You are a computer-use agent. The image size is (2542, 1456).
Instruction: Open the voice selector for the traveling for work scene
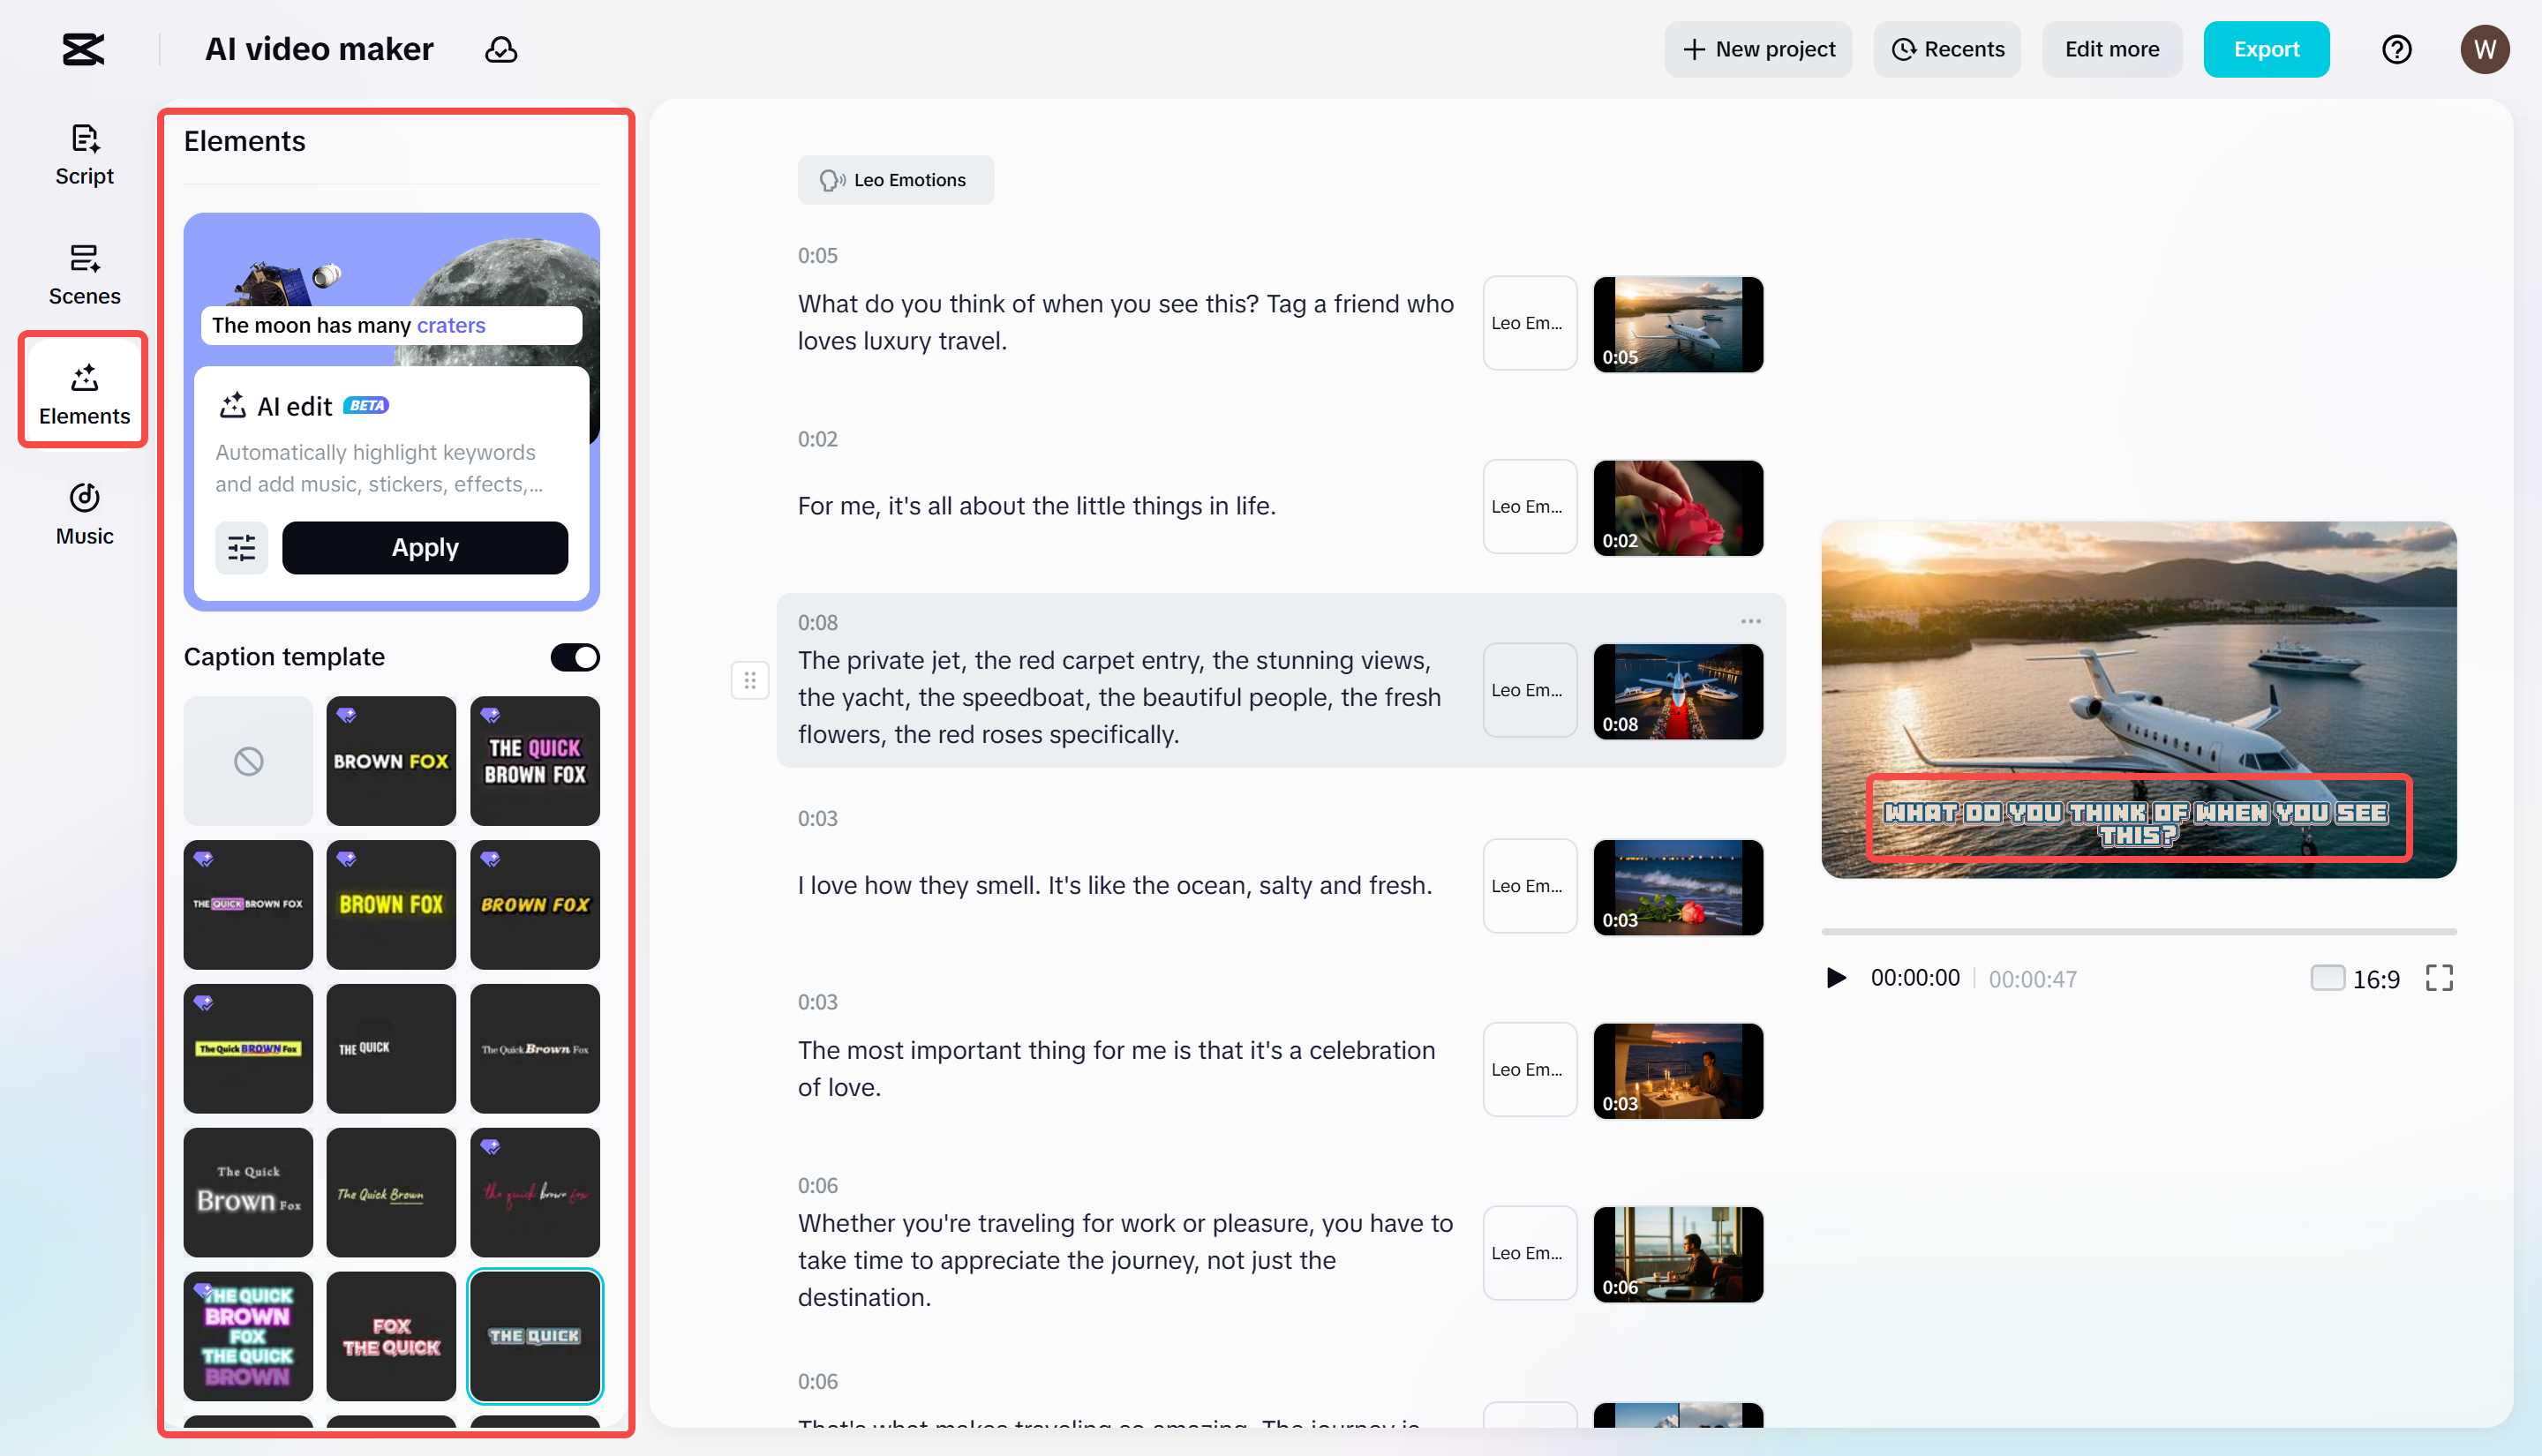1529,1253
